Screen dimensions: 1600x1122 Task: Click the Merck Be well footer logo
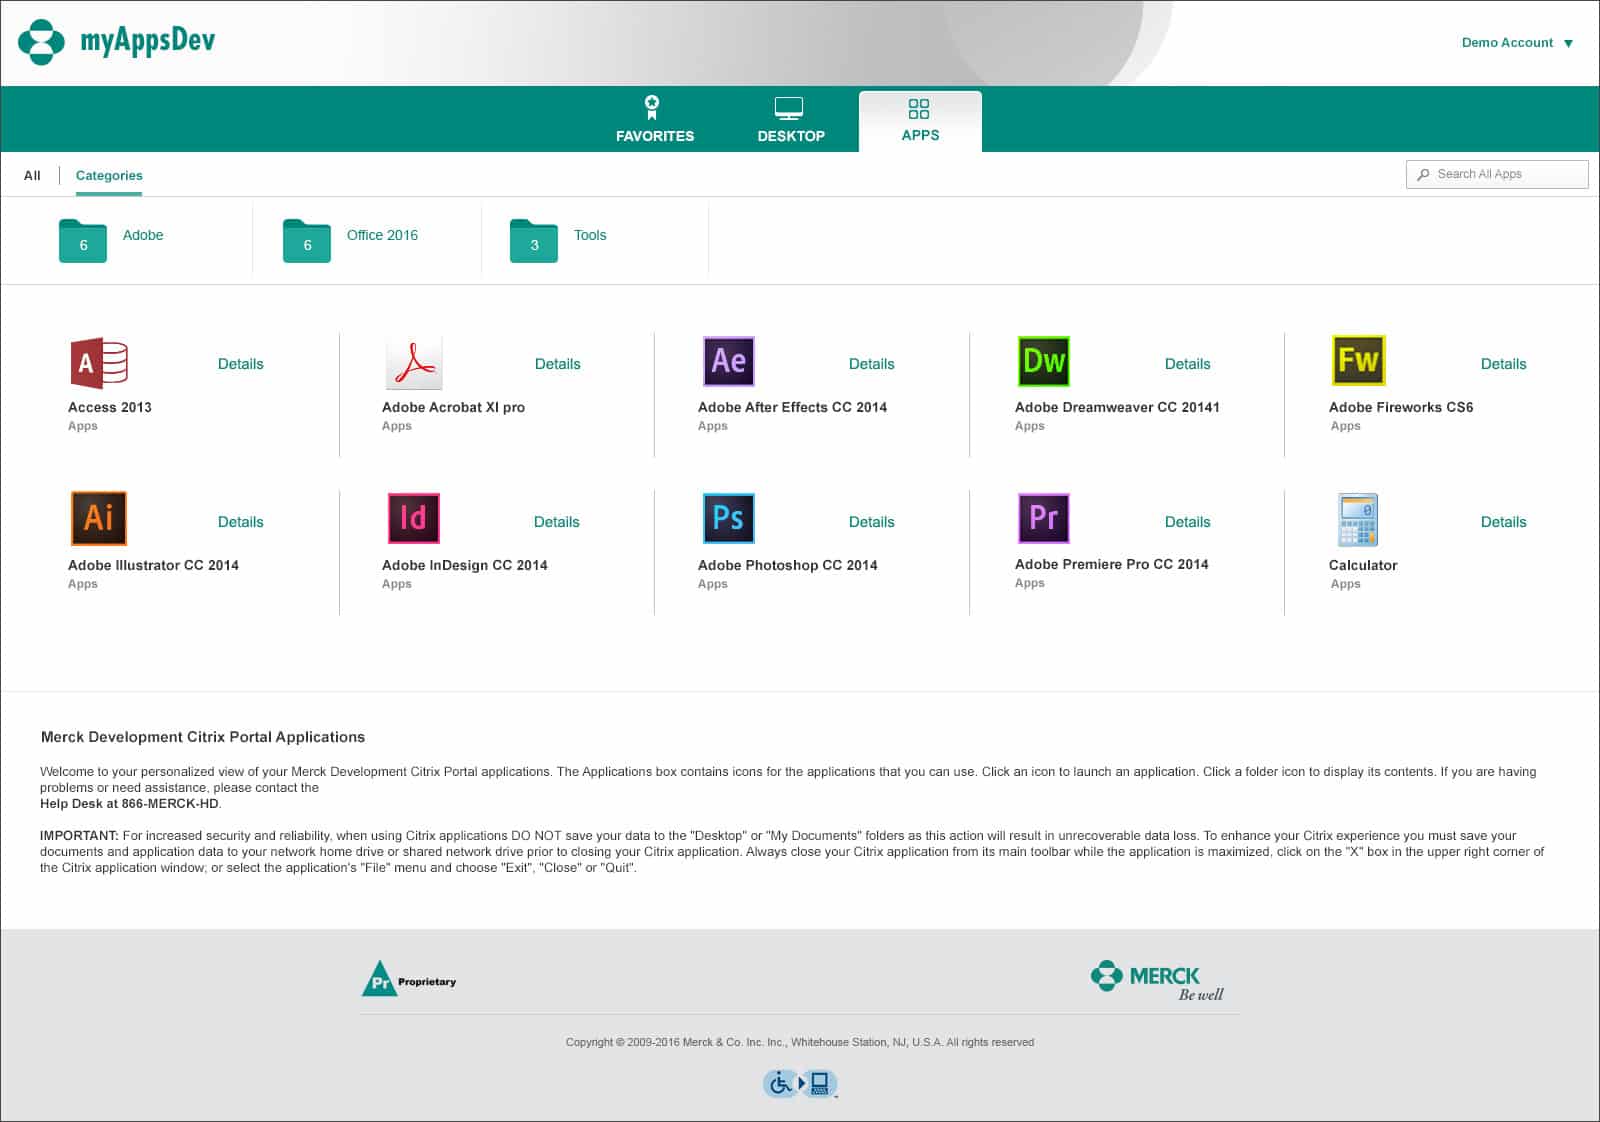pyautogui.click(x=1157, y=980)
